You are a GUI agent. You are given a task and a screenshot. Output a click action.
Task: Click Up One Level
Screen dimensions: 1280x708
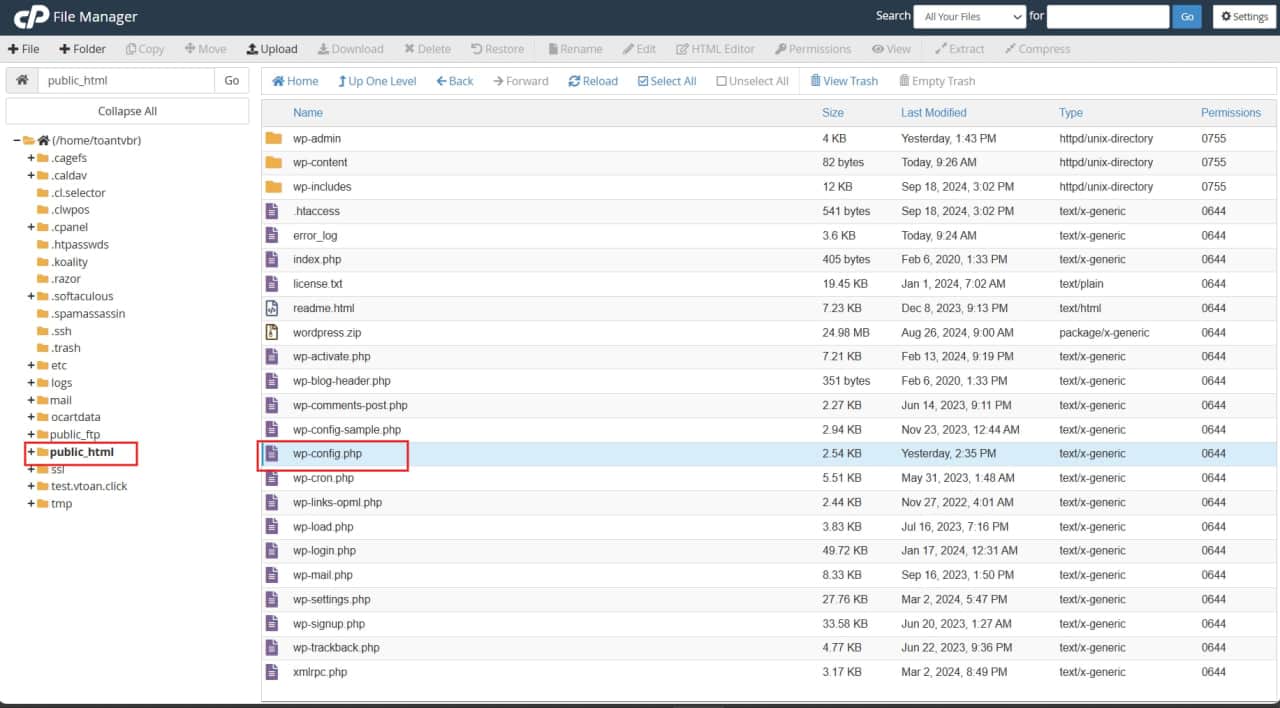pyautogui.click(x=377, y=81)
